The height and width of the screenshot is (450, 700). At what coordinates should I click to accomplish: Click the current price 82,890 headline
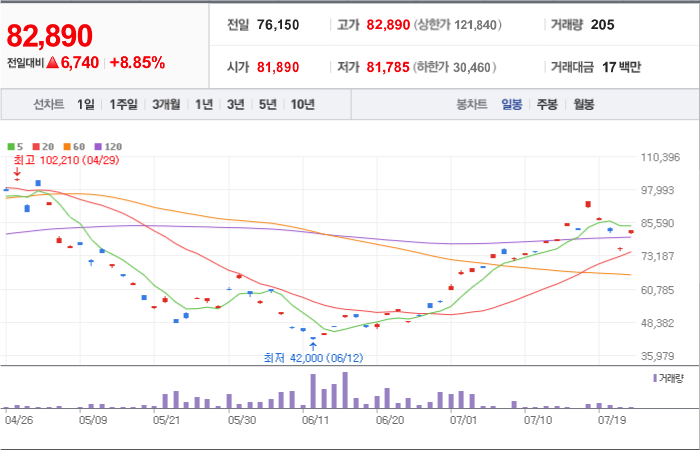coord(50,36)
